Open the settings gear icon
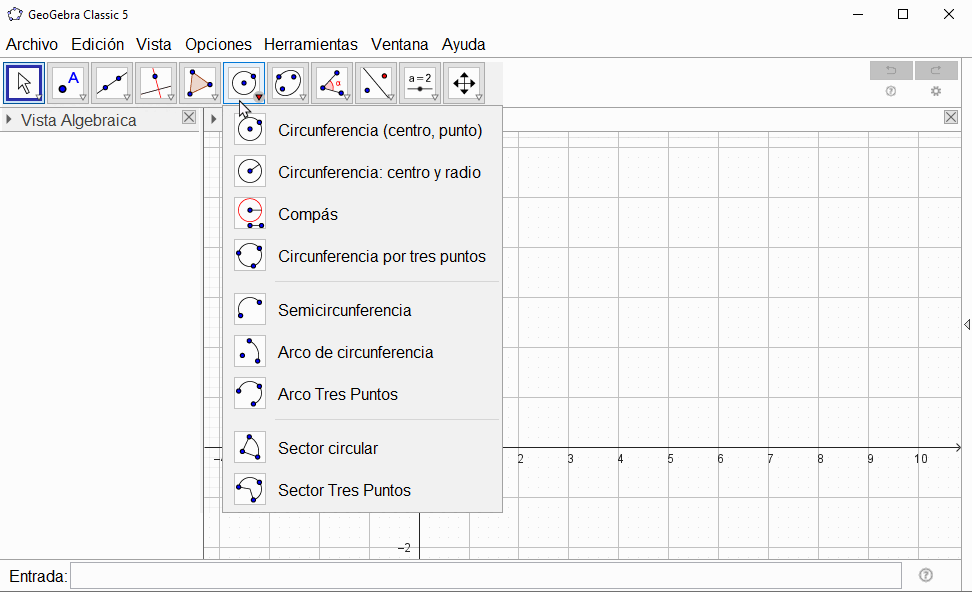The width and height of the screenshot is (972, 592). (936, 91)
